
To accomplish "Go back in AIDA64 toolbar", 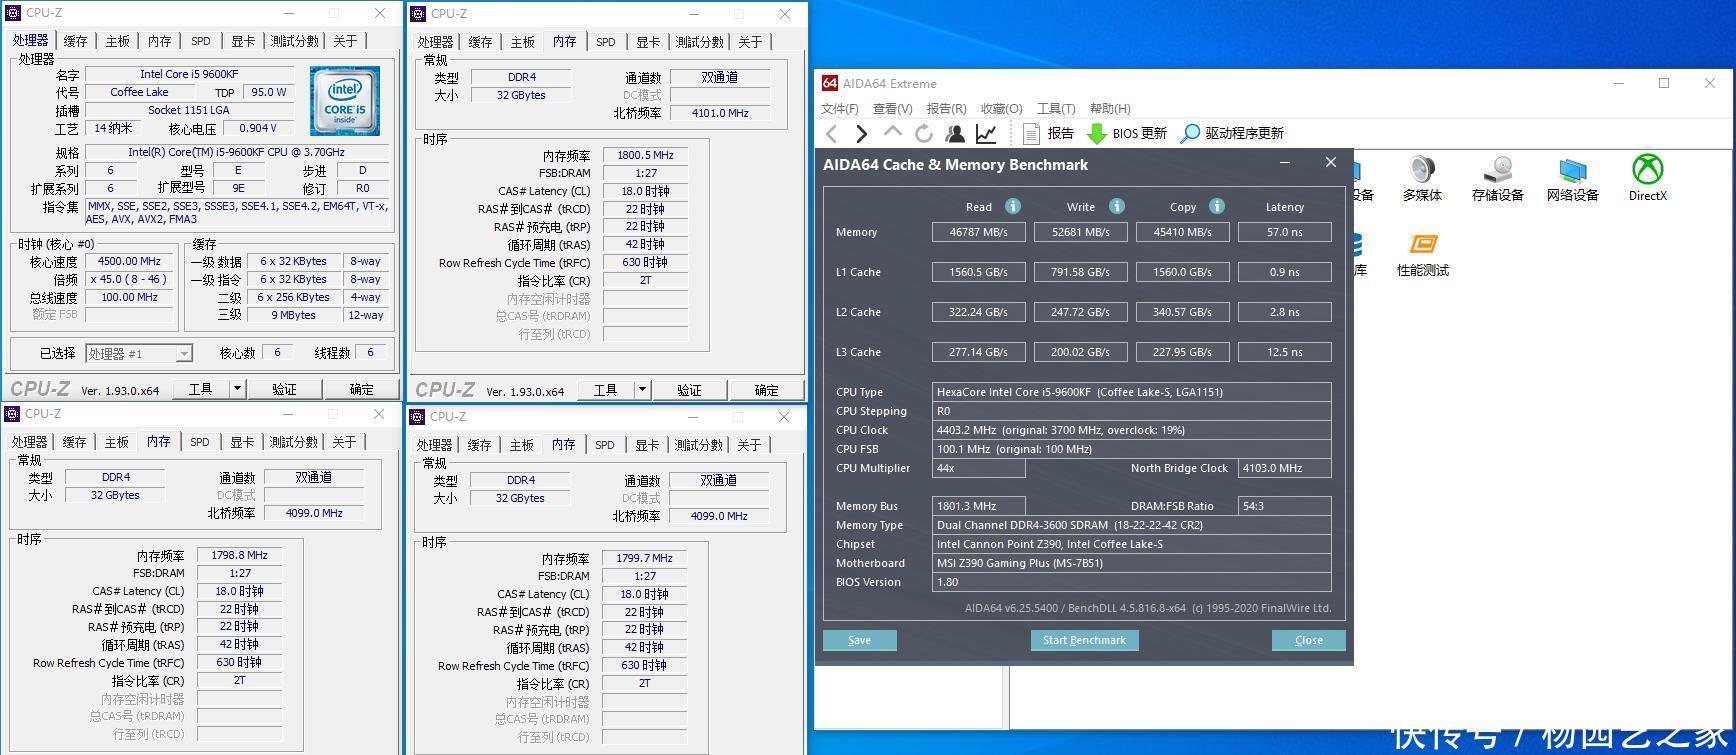I will click(832, 133).
